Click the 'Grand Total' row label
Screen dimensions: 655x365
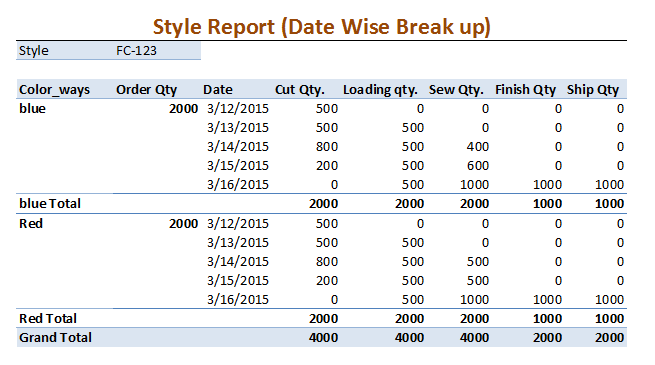point(55,337)
